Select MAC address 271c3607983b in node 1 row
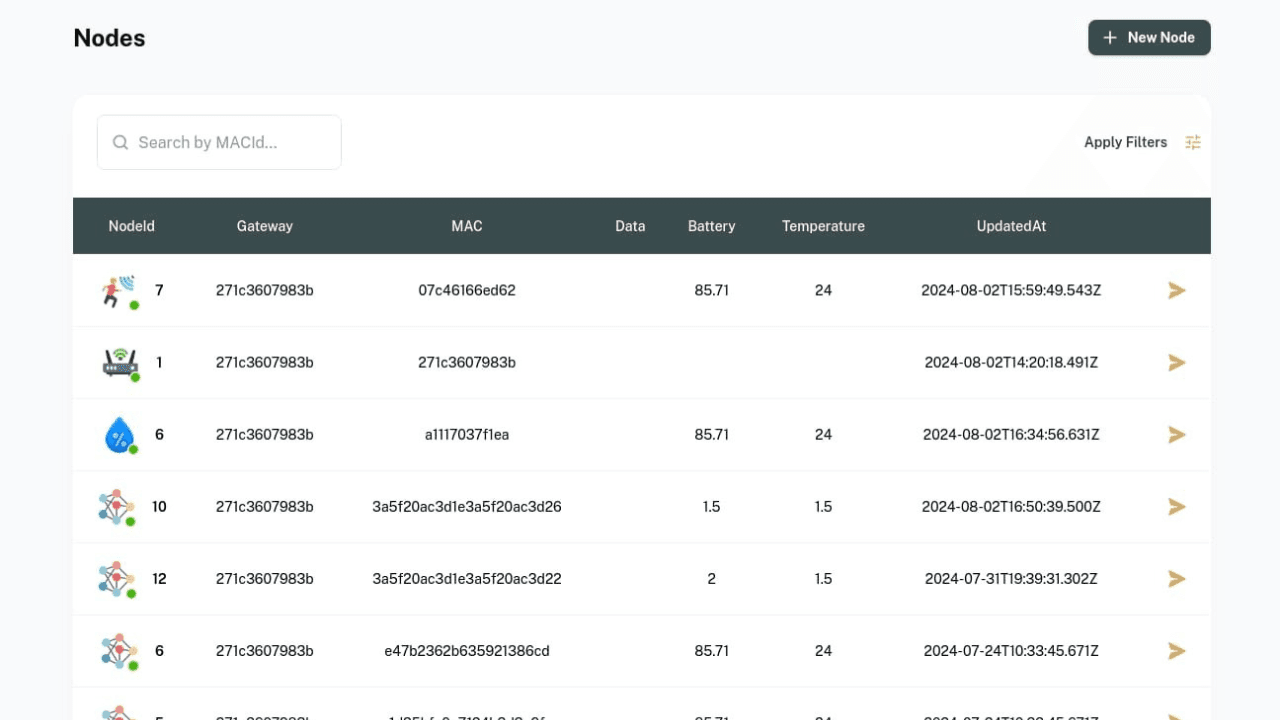The width and height of the screenshot is (1280, 720). click(x=467, y=362)
